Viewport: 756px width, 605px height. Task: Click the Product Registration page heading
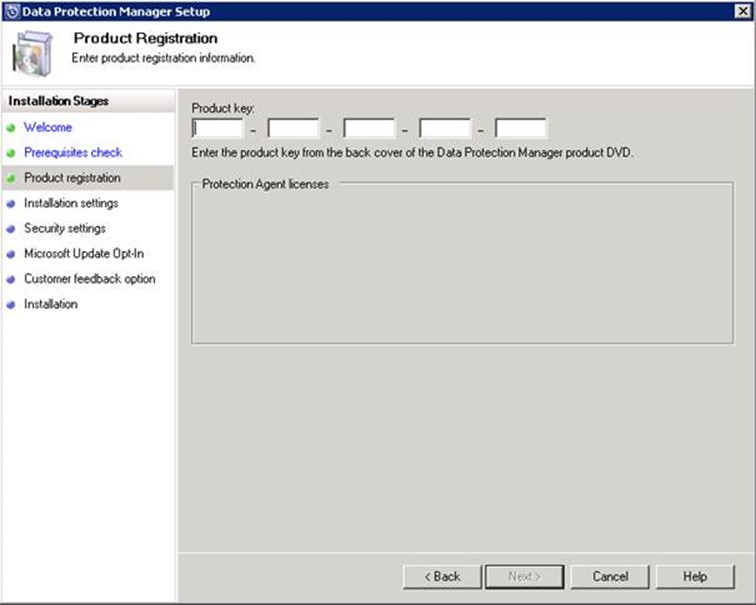click(x=146, y=38)
